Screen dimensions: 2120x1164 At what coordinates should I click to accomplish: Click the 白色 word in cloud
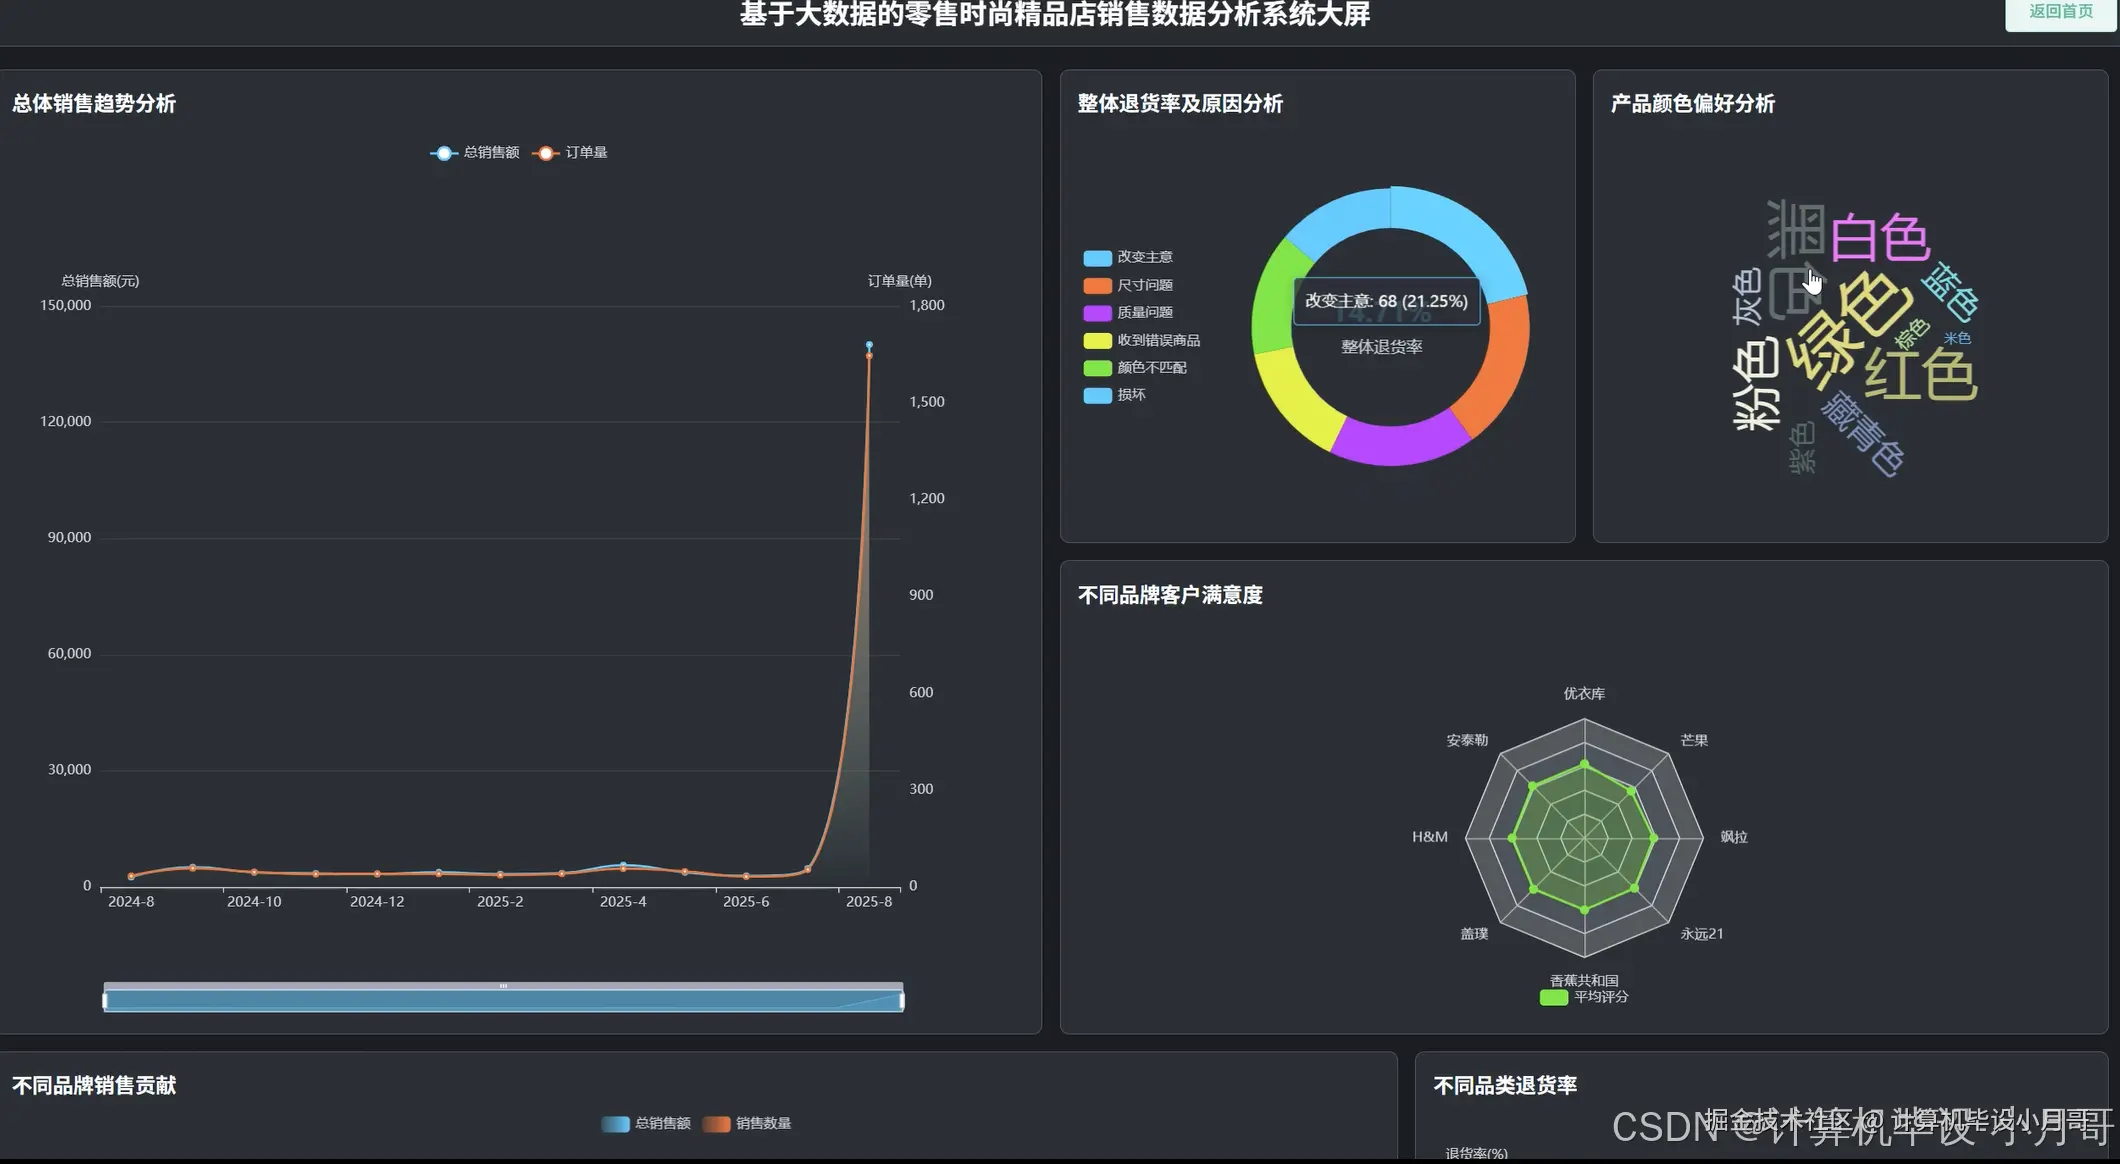click(1879, 238)
